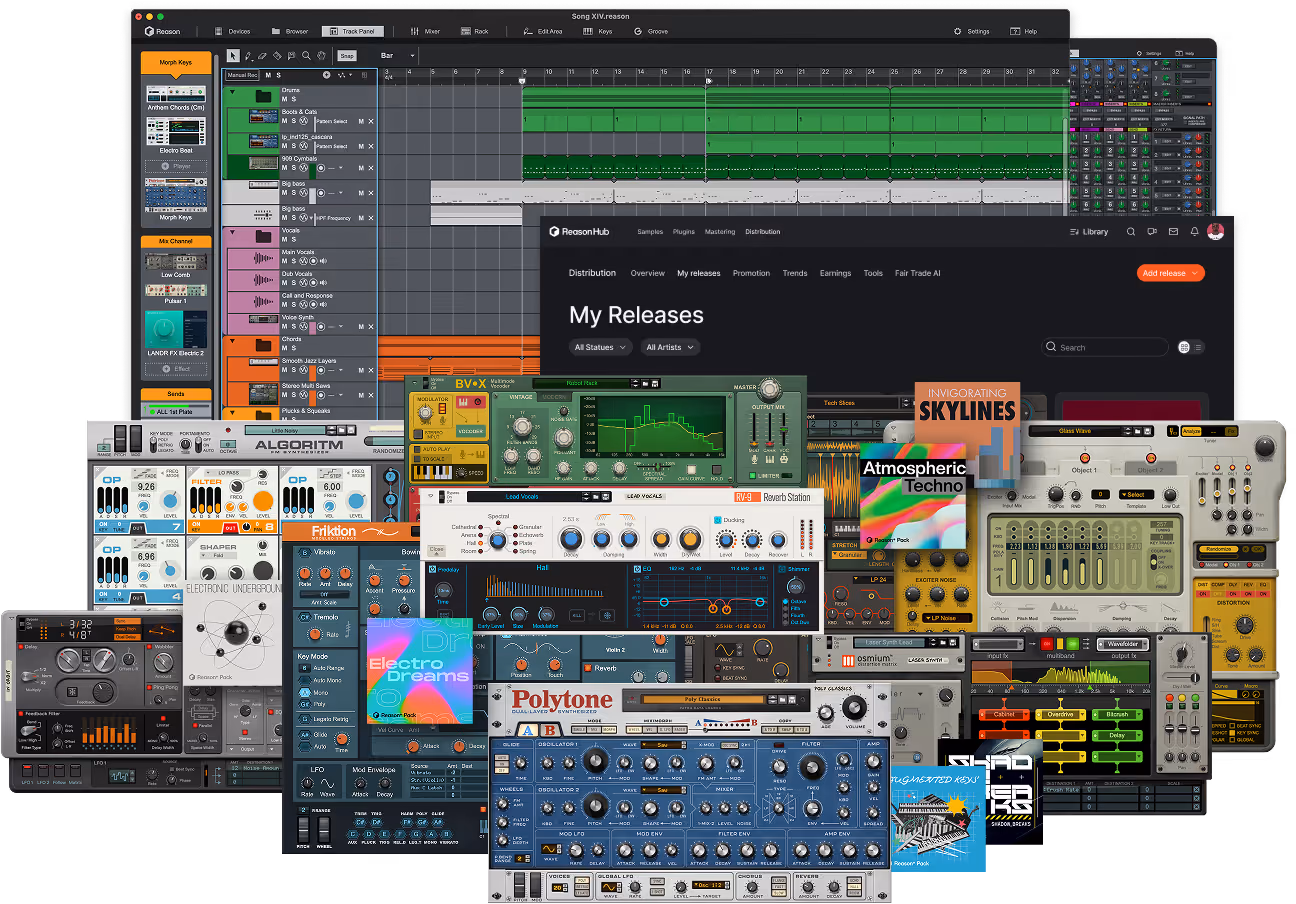Click the Add release button
Screen dimensions: 1296x904
(1170, 273)
